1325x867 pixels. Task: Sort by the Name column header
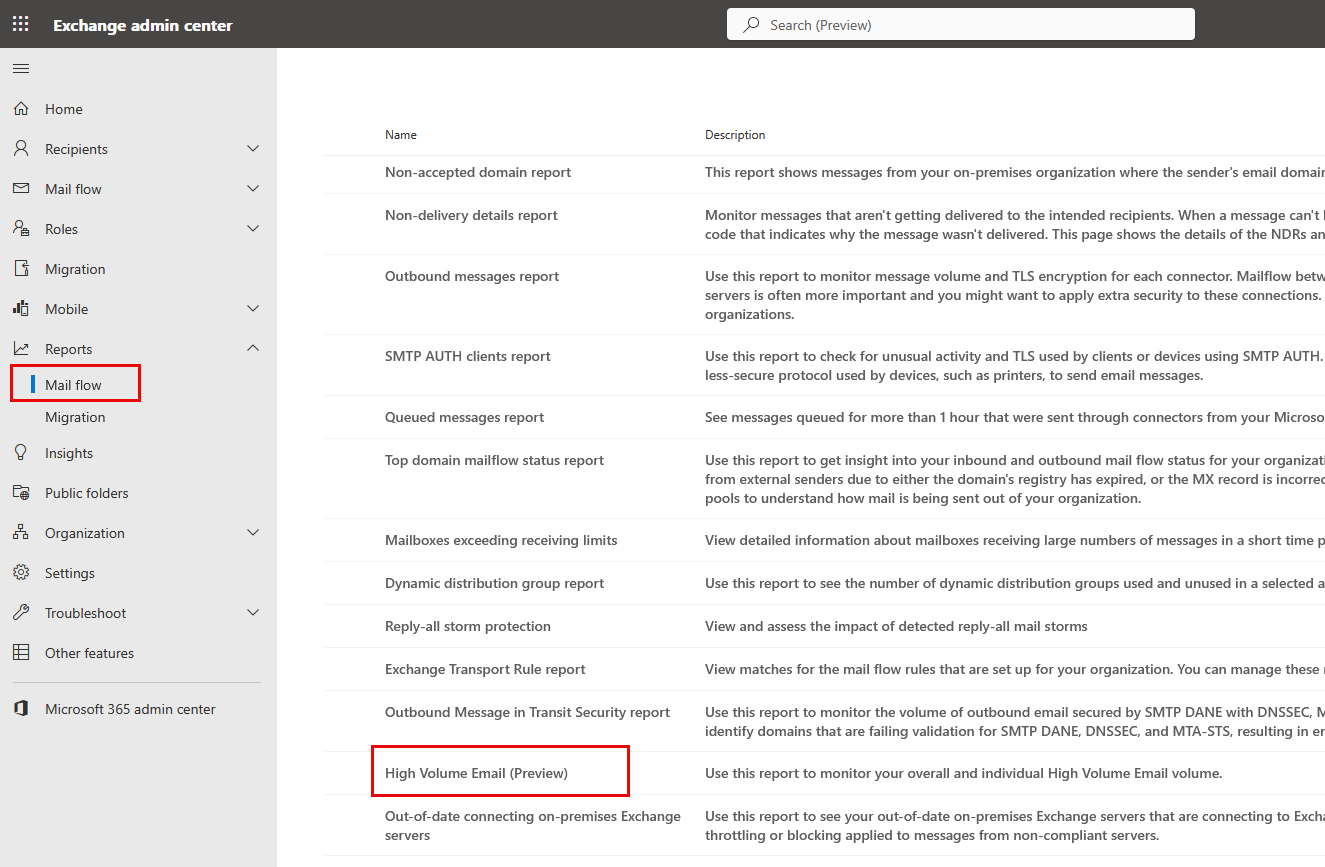(401, 135)
